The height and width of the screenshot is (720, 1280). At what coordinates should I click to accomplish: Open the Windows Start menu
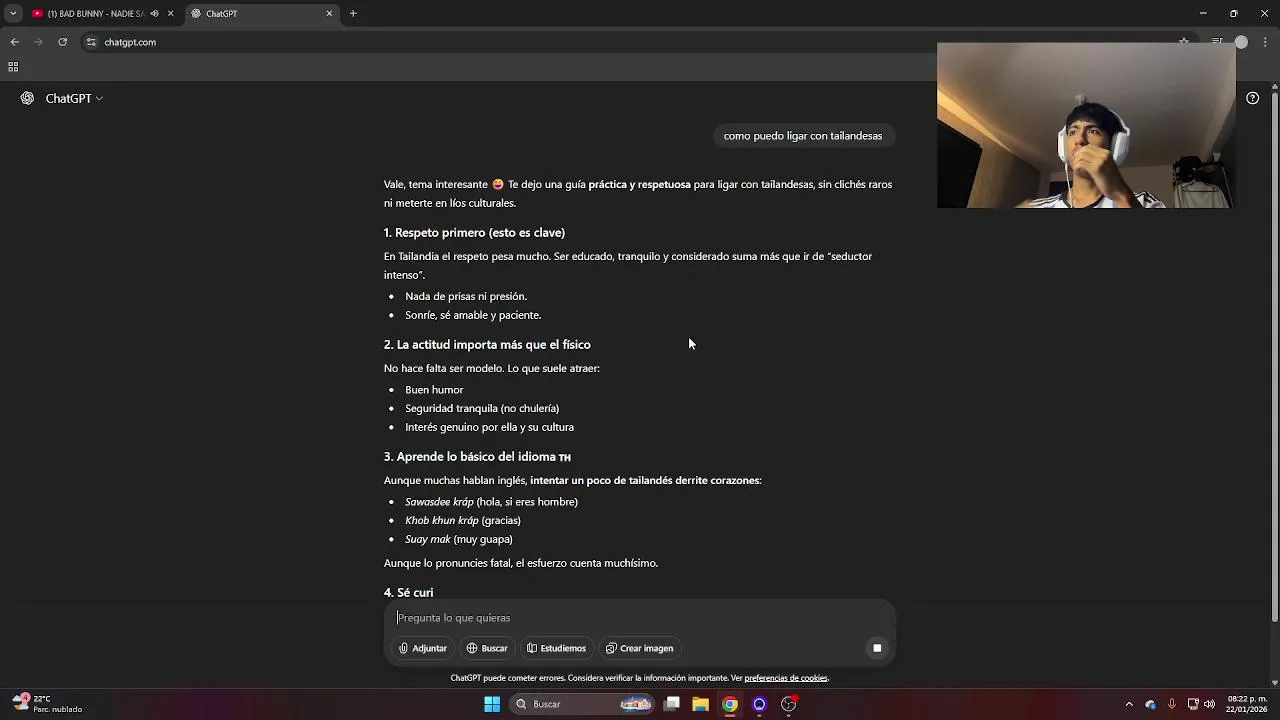point(492,704)
